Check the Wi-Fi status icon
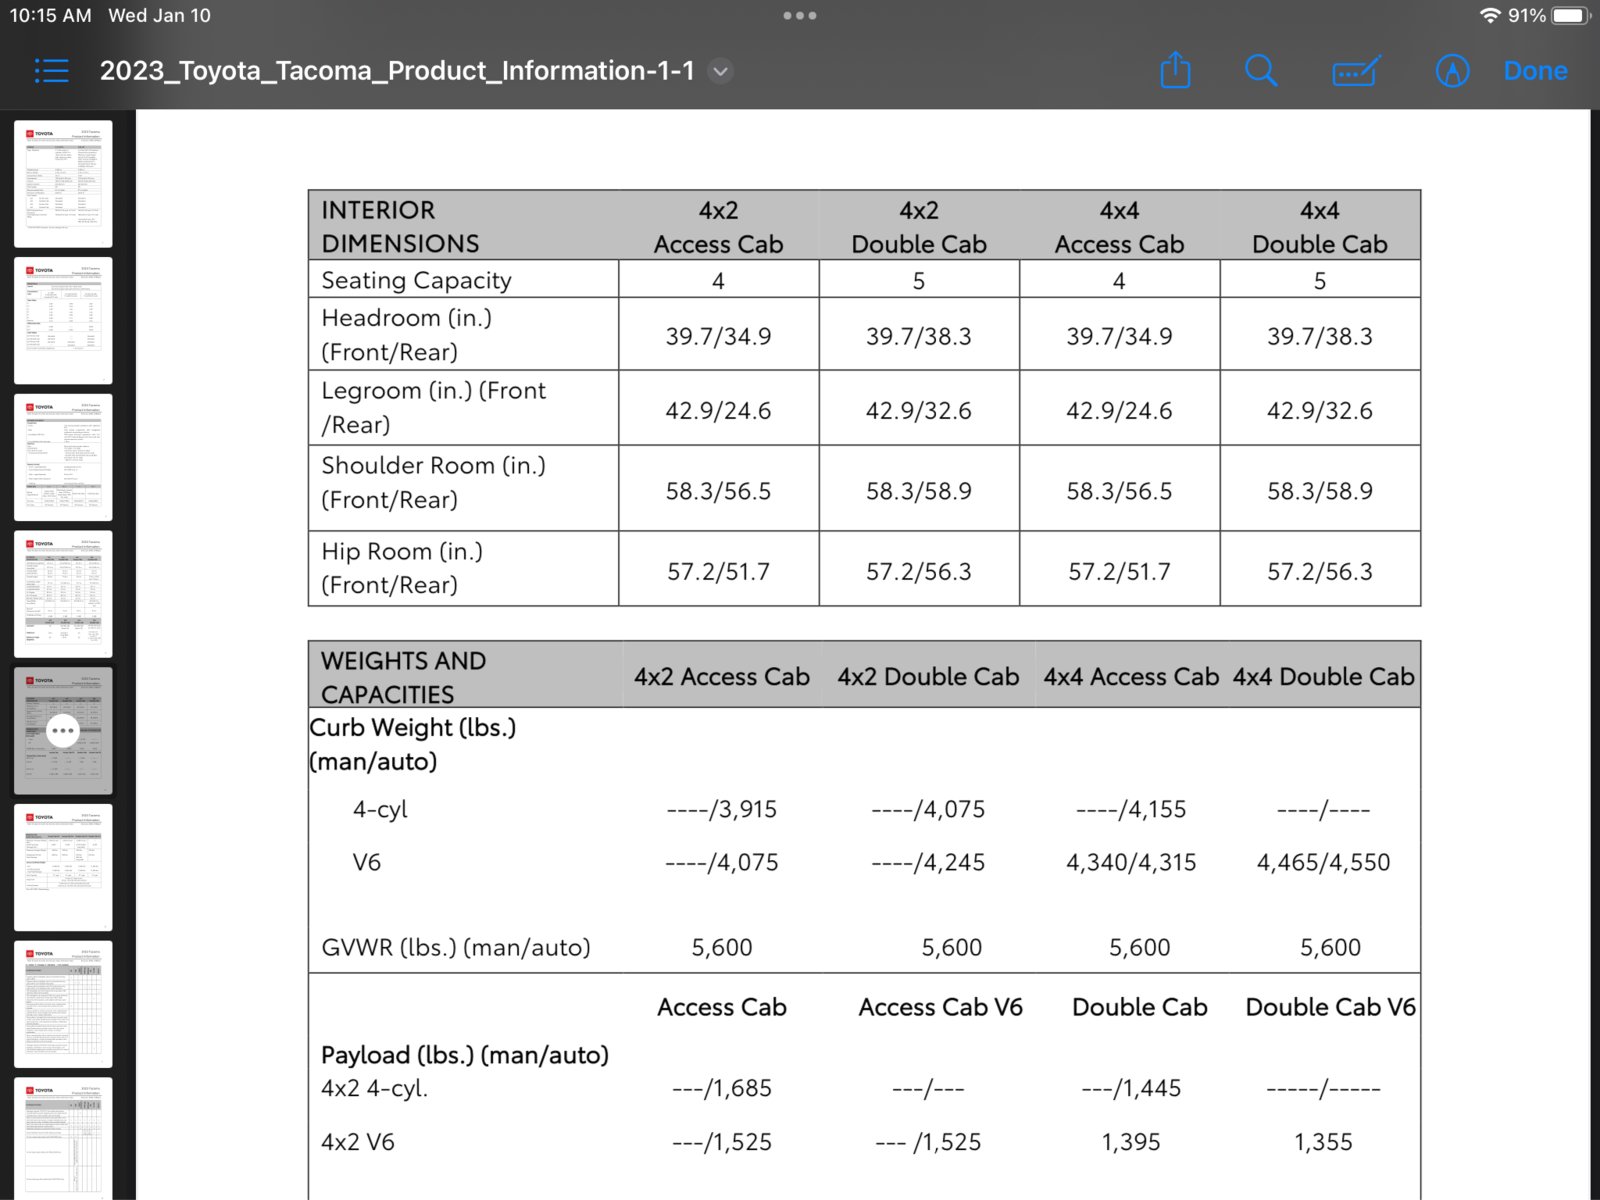This screenshot has height=1200, width=1600. click(x=1490, y=15)
